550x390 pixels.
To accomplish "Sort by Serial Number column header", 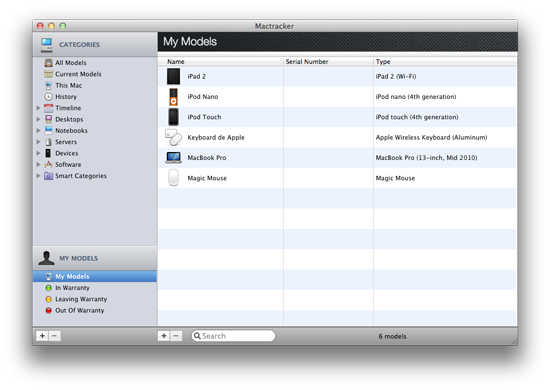I will click(x=328, y=62).
